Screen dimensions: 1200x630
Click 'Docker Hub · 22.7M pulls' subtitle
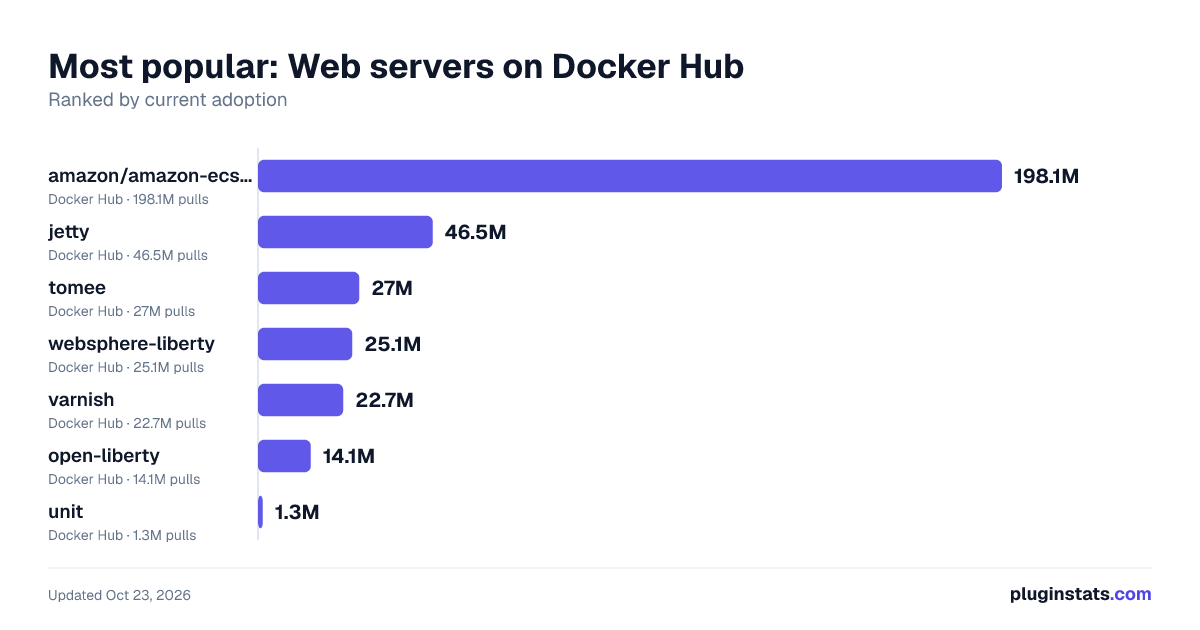tap(127, 423)
